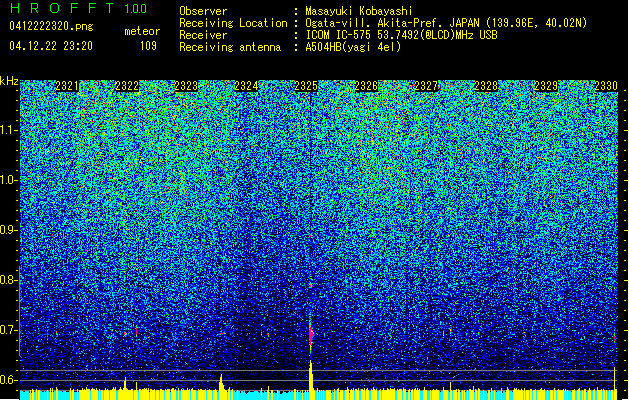Select observer name Masayuki Kobayashi

[x=359, y=11]
